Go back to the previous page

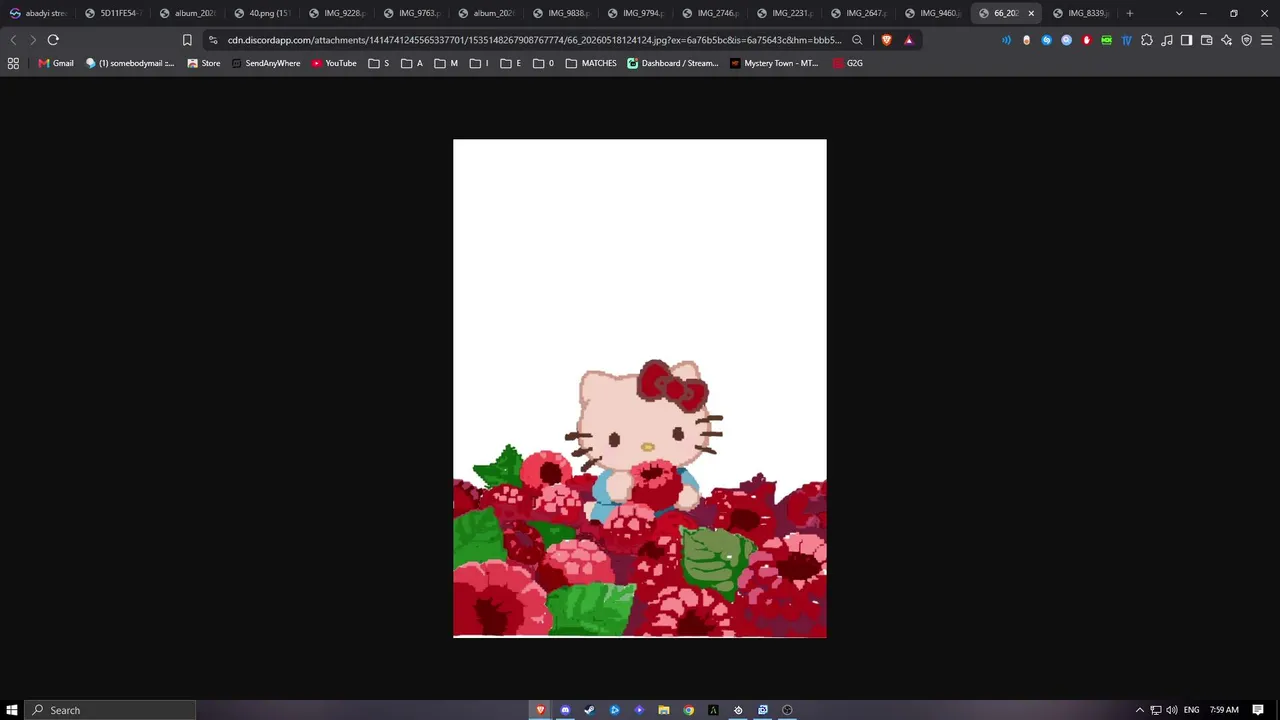[x=13, y=40]
